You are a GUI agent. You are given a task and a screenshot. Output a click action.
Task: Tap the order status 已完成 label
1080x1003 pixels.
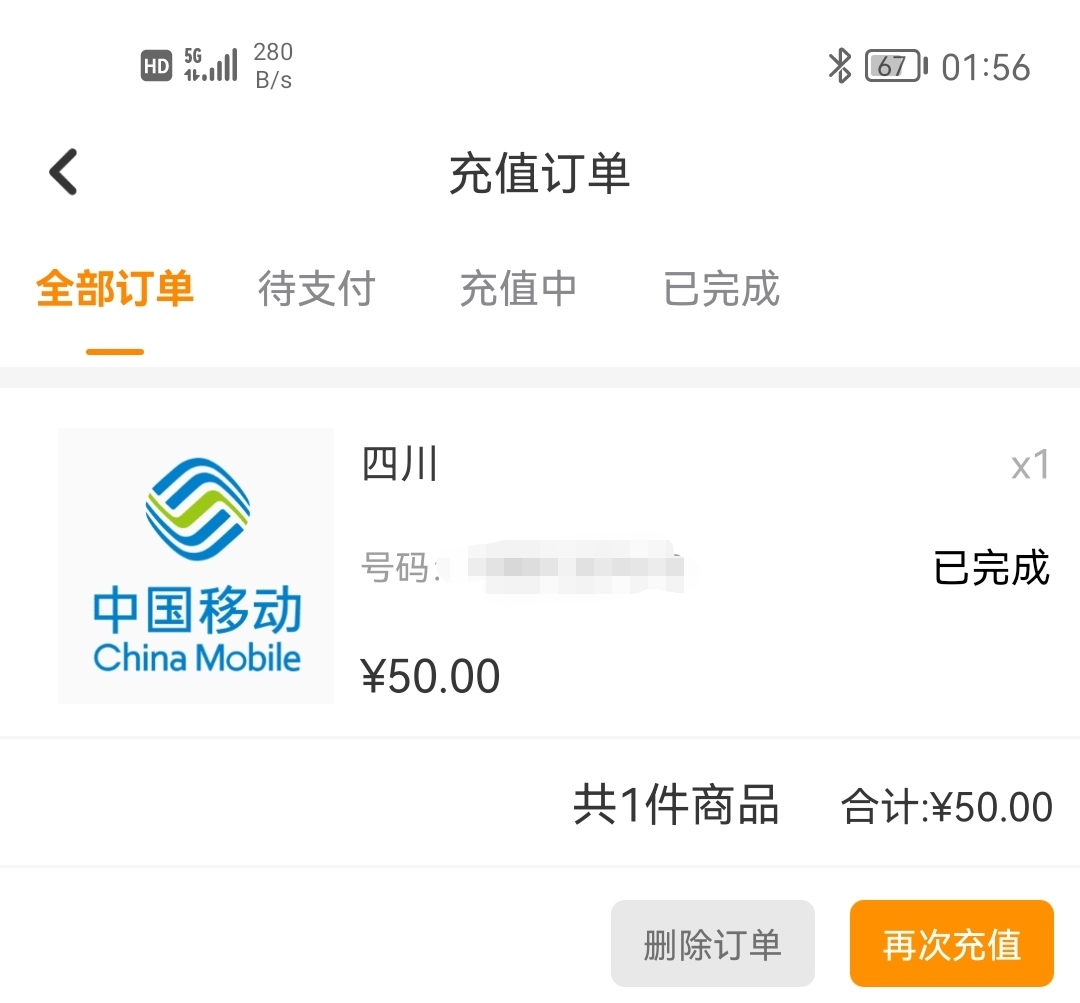click(x=990, y=568)
